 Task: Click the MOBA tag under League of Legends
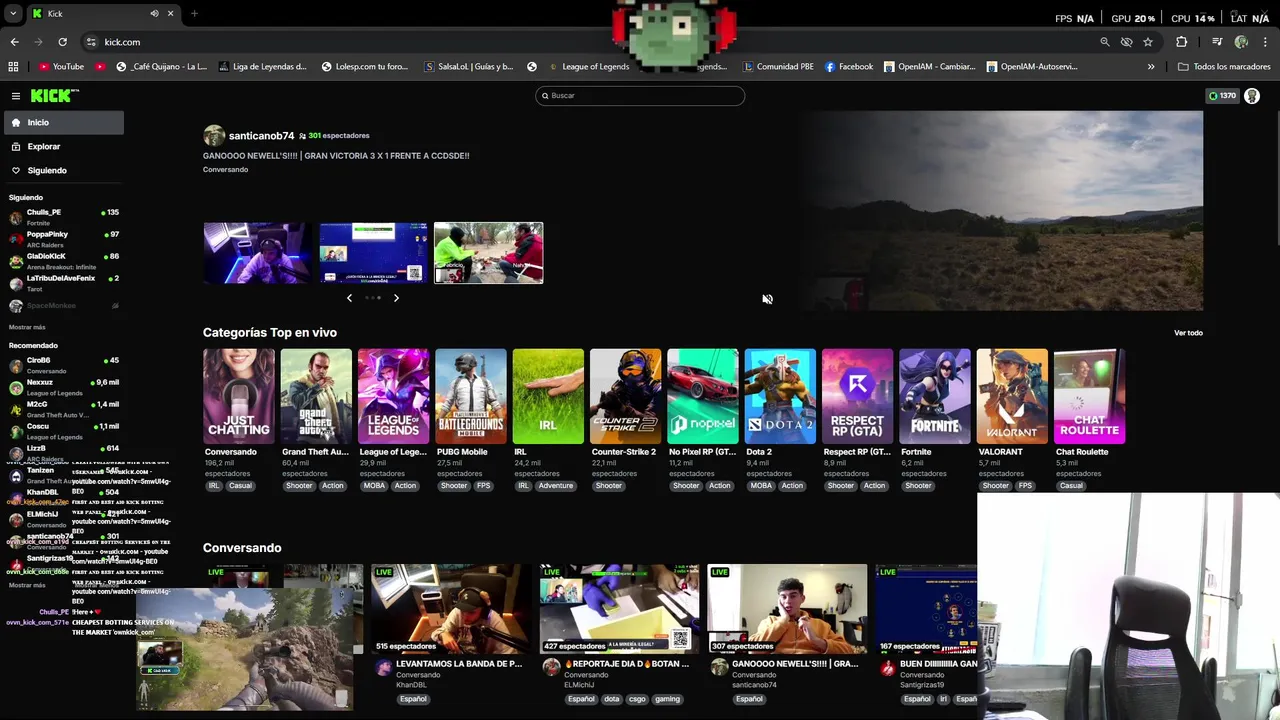coord(373,486)
